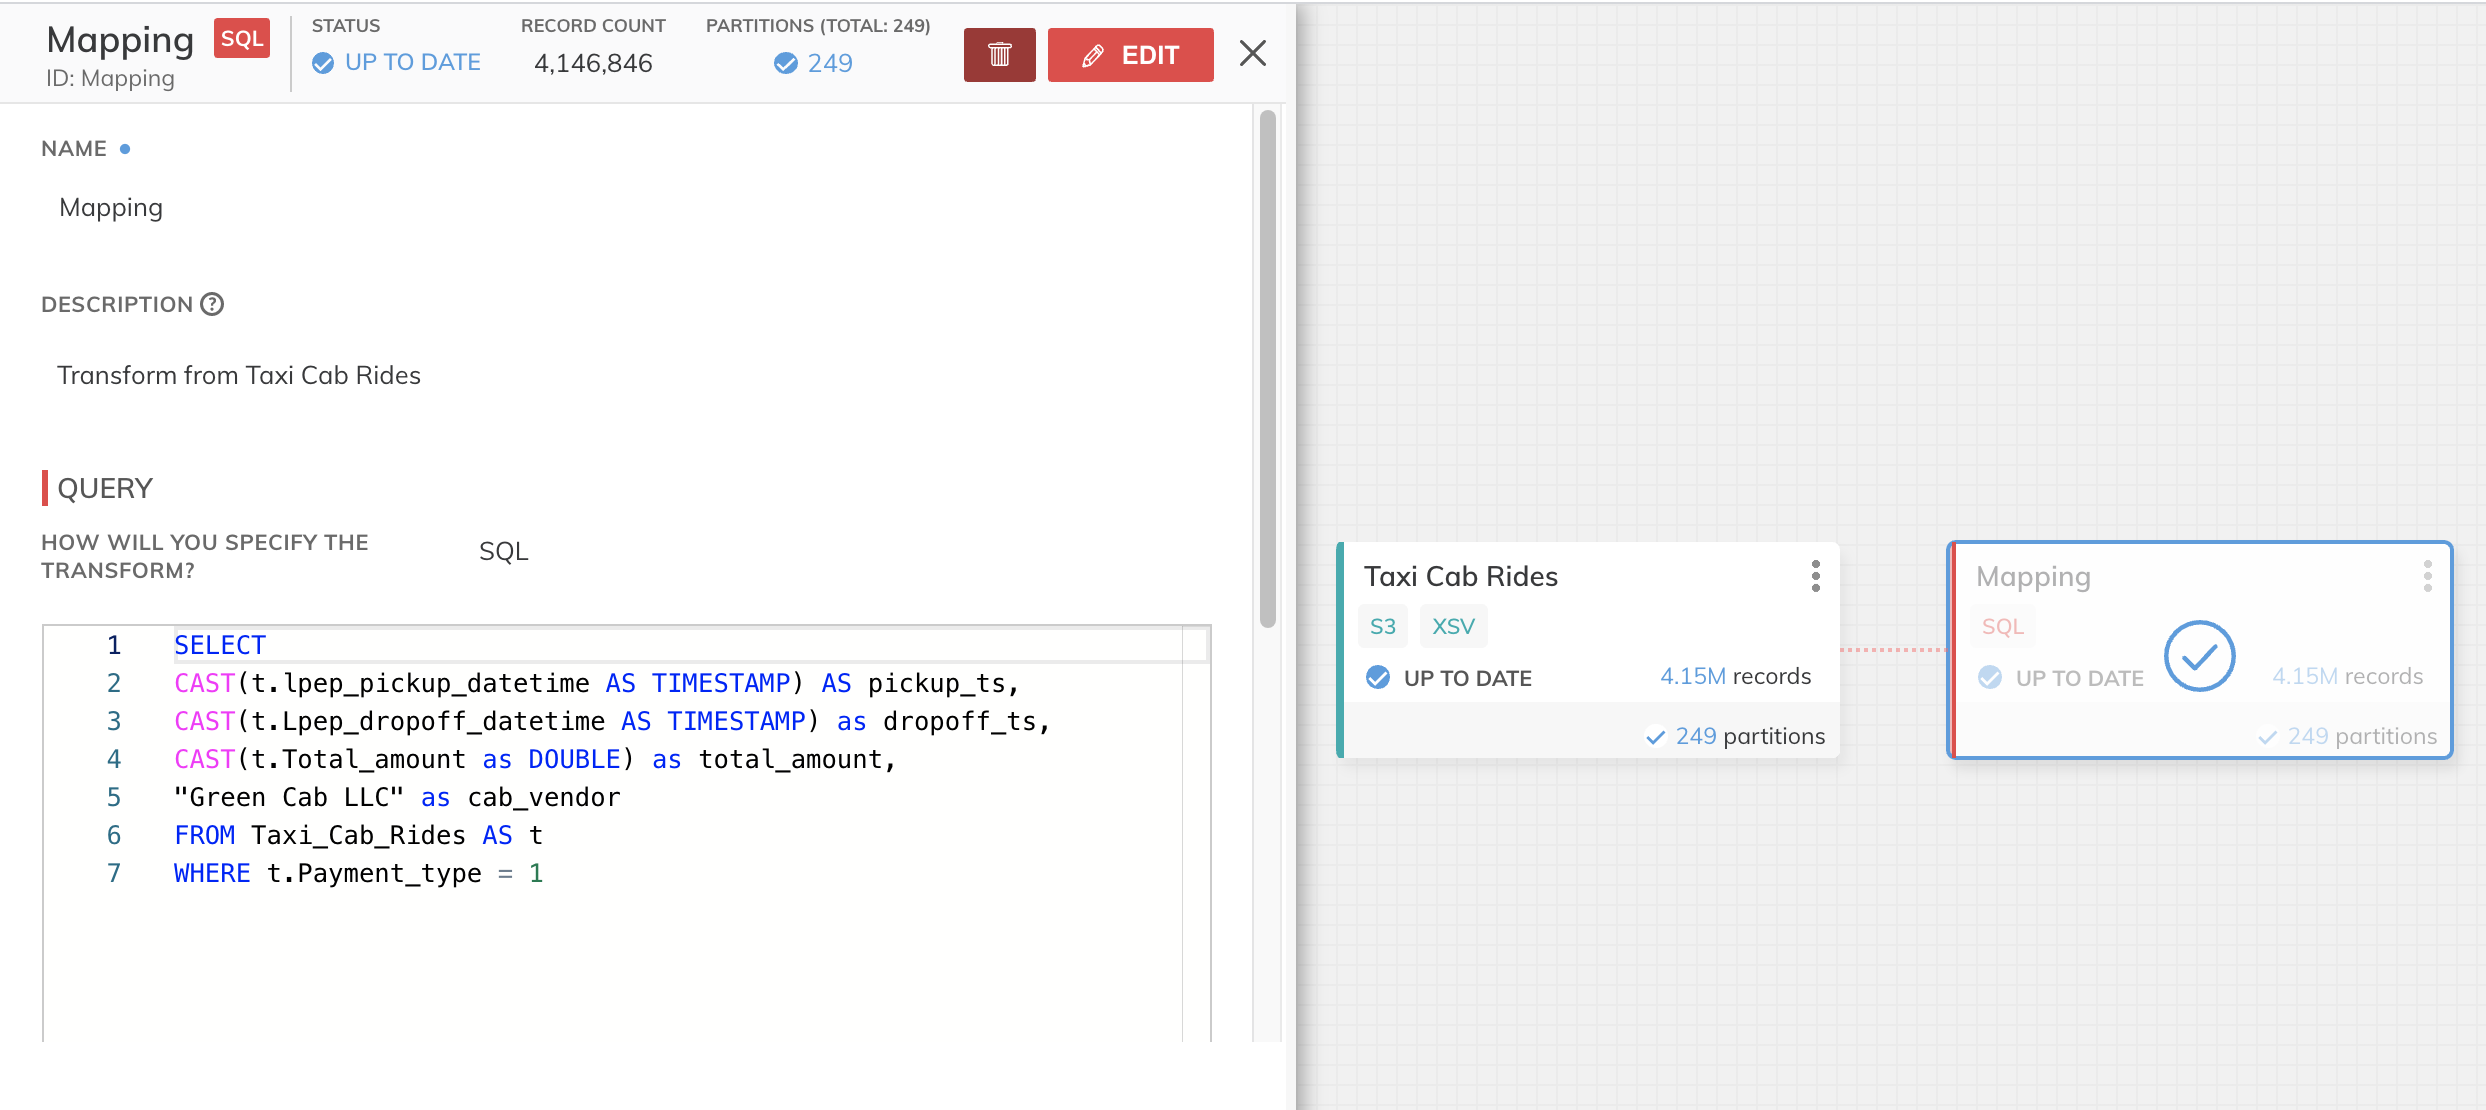Close the Mapping detail panel
The height and width of the screenshot is (1110, 2486).
click(x=1252, y=53)
